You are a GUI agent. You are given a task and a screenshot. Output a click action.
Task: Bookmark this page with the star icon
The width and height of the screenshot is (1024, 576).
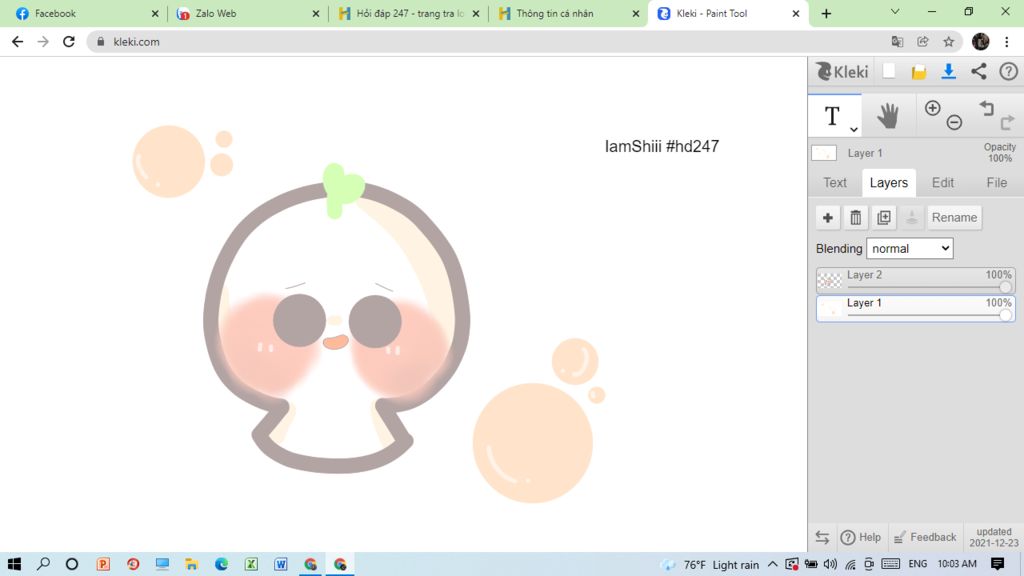[x=949, y=42]
